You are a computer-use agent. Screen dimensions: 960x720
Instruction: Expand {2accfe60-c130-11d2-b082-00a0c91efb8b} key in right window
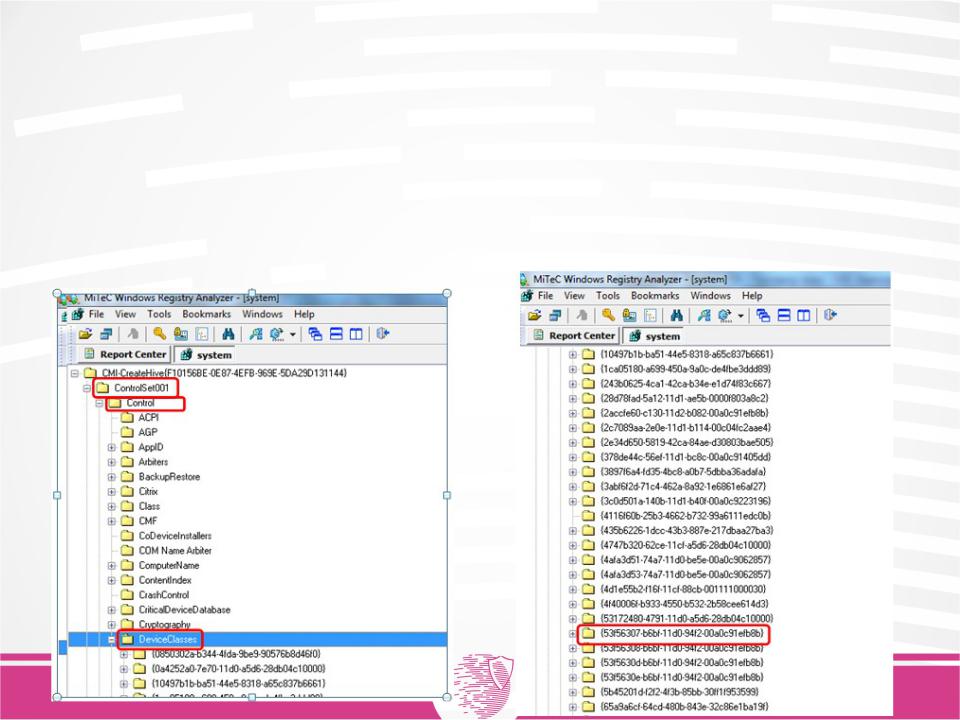point(572,413)
